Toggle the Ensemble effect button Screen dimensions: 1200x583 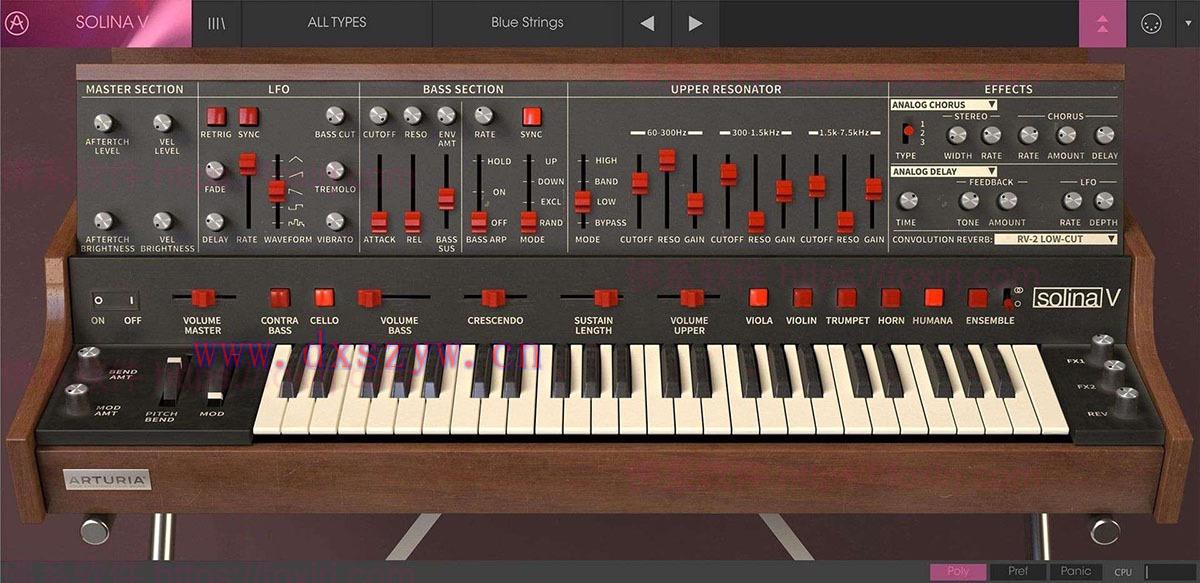pos(977,297)
